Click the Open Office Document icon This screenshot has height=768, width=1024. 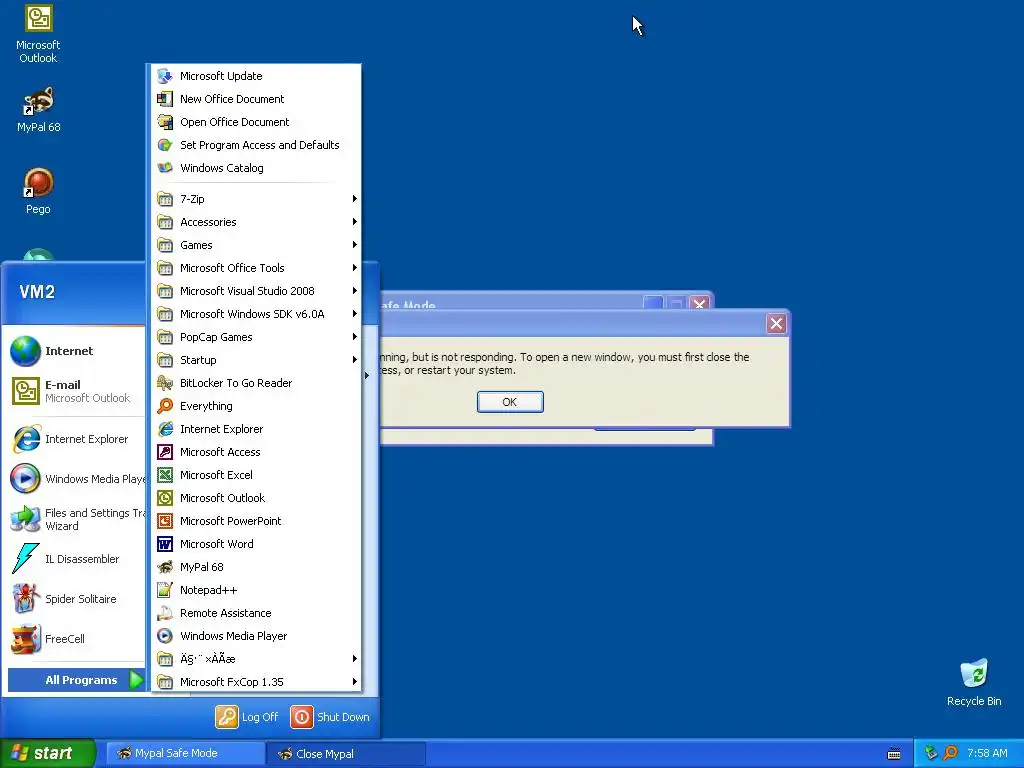coord(165,122)
